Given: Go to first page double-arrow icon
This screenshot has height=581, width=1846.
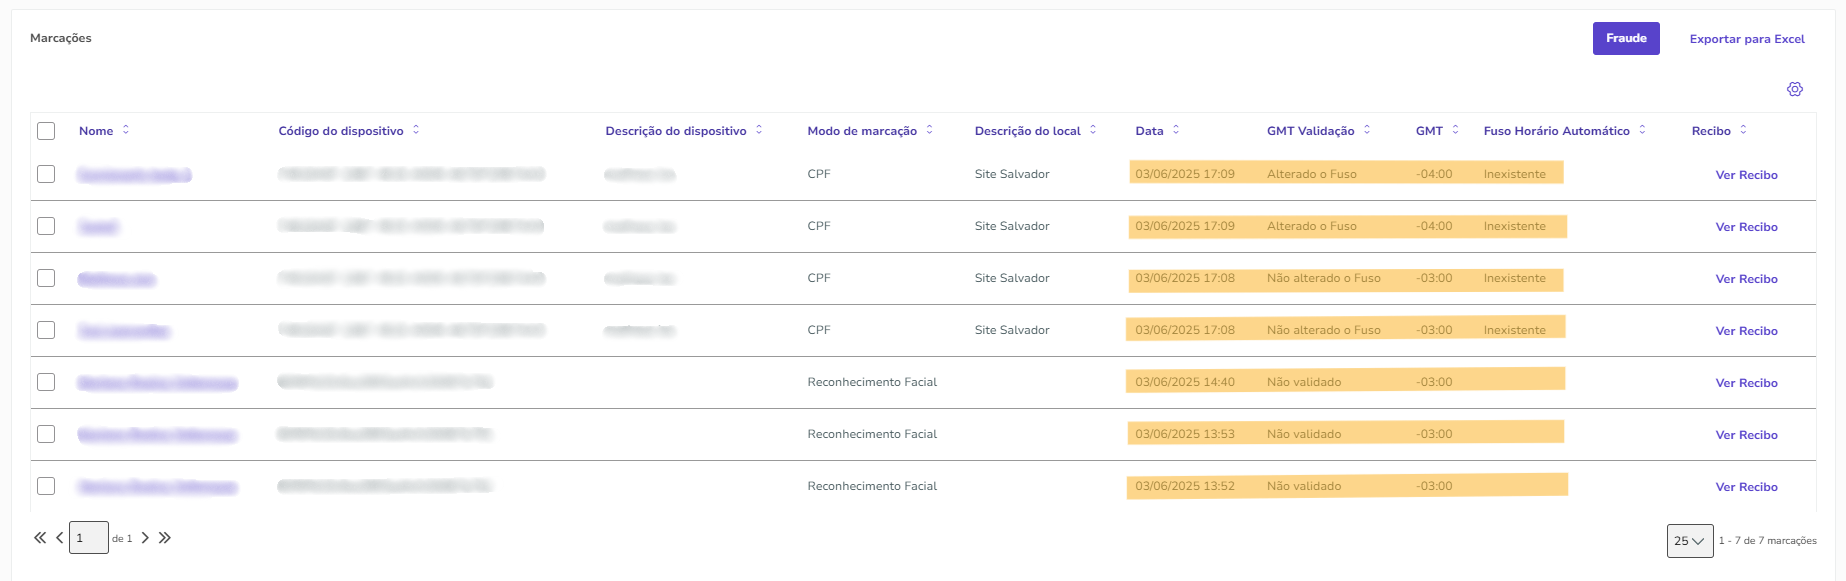Looking at the screenshot, I should tap(40, 538).
